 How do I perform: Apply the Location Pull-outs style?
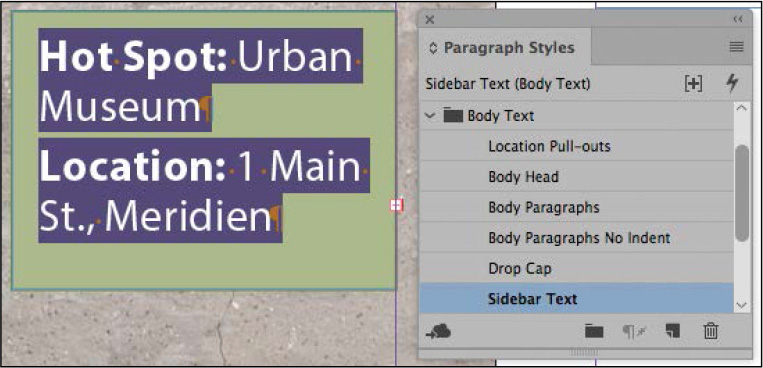tap(577, 146)
